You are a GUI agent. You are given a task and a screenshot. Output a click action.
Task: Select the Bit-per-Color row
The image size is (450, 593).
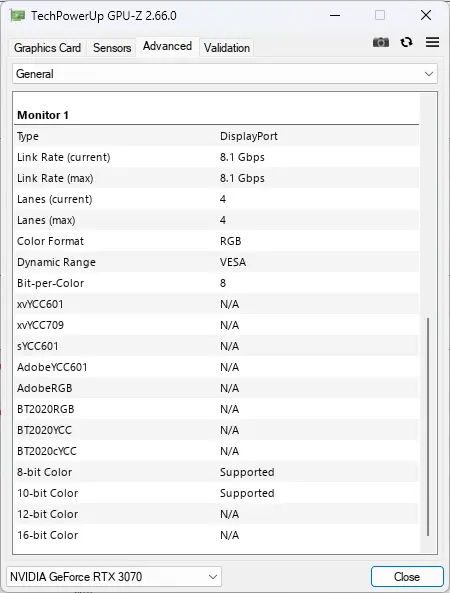pyautogui.click(x=217, y=283)
